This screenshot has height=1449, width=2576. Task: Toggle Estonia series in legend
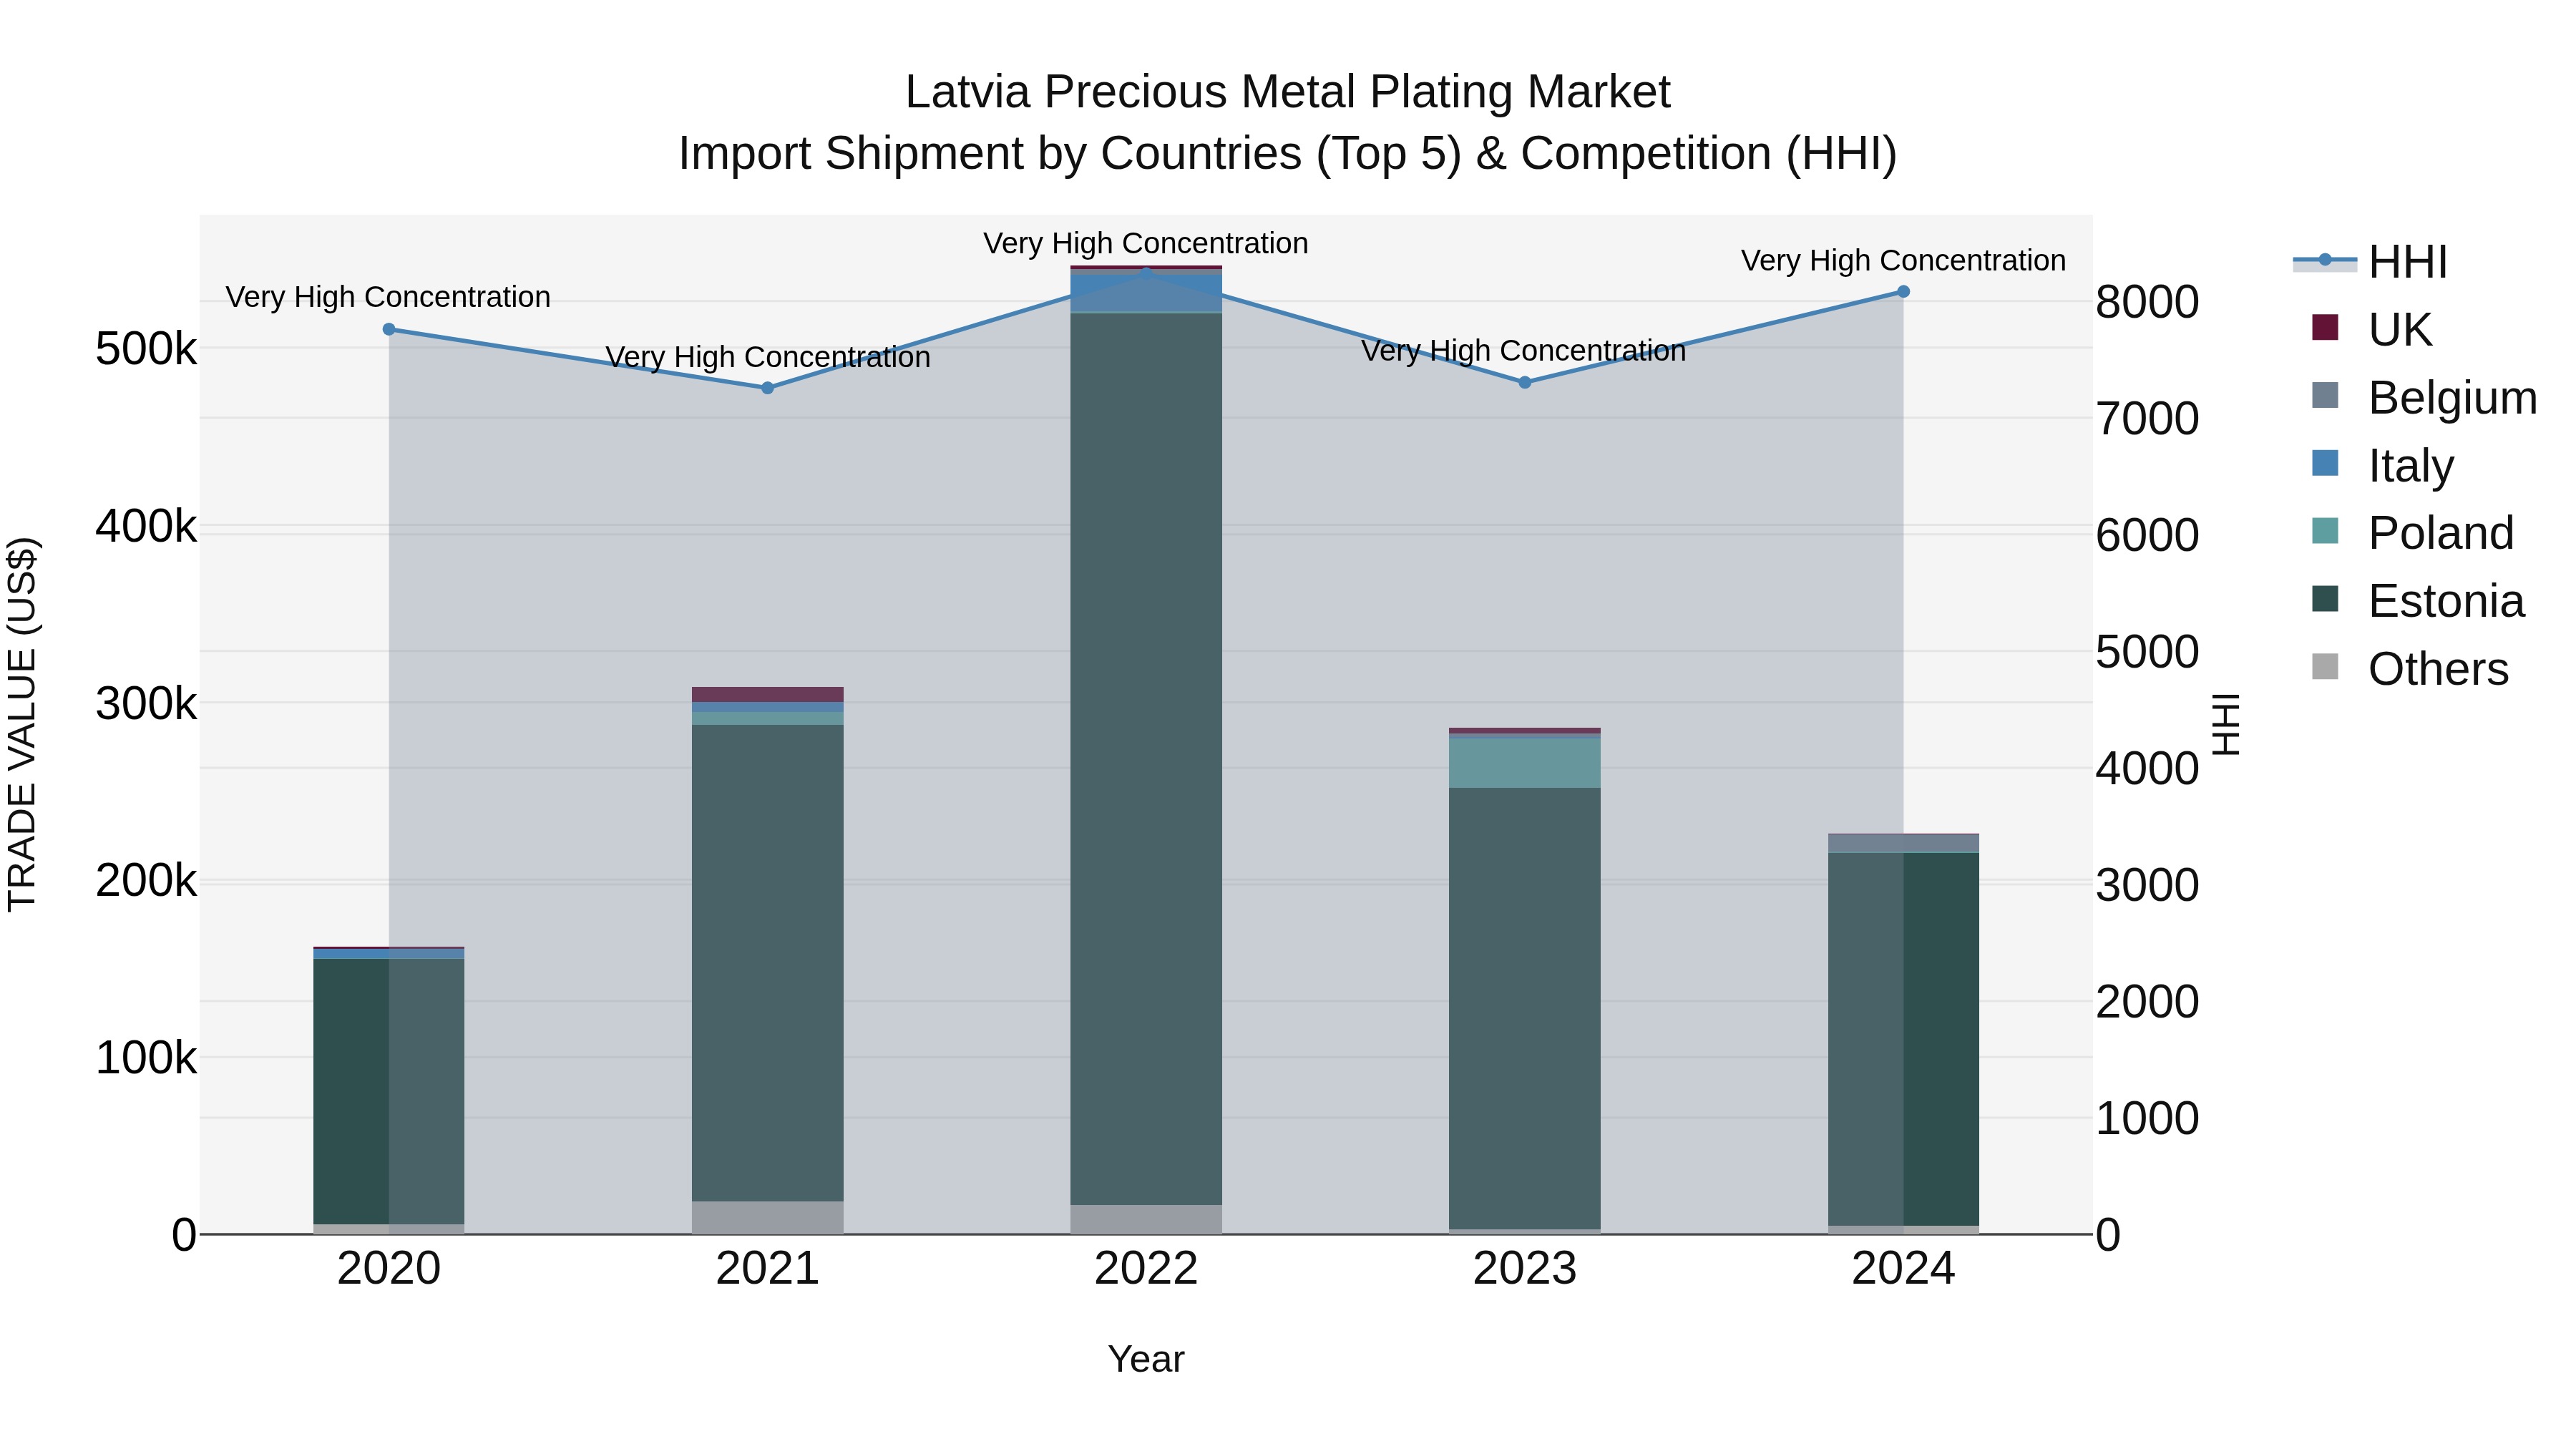click(x=2418, y=600)
